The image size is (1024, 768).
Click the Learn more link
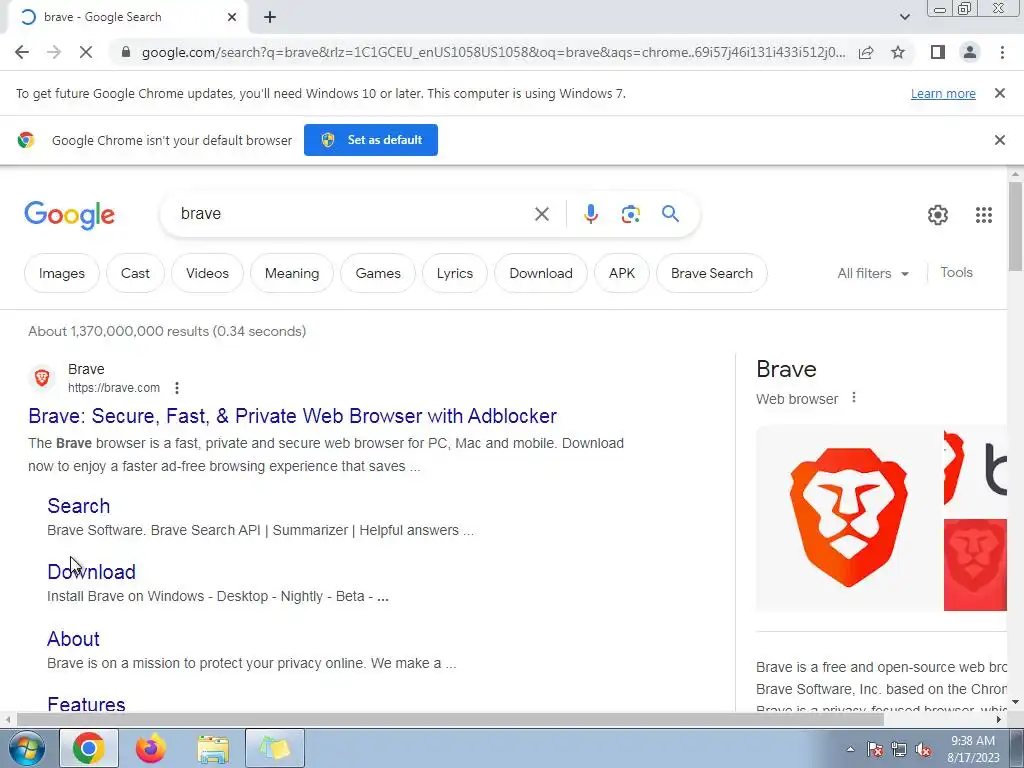click(x=943, y=94)
